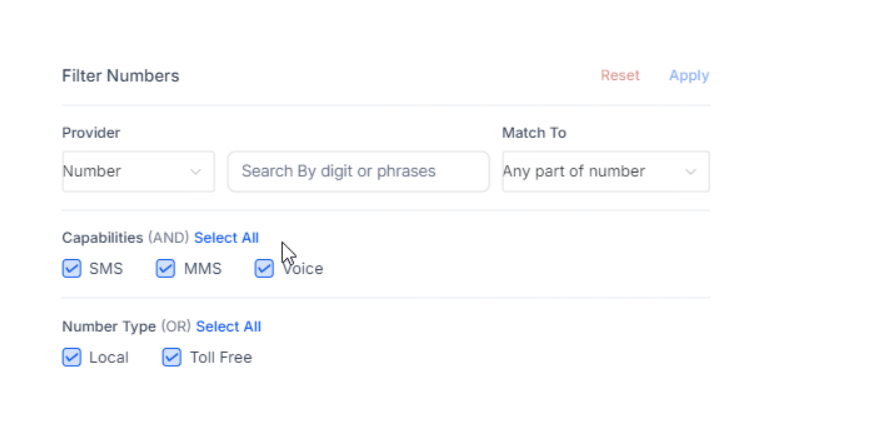Click the Voice label text
The height and width of the screenshot is (430, 878).
click(x=304, y=268)
